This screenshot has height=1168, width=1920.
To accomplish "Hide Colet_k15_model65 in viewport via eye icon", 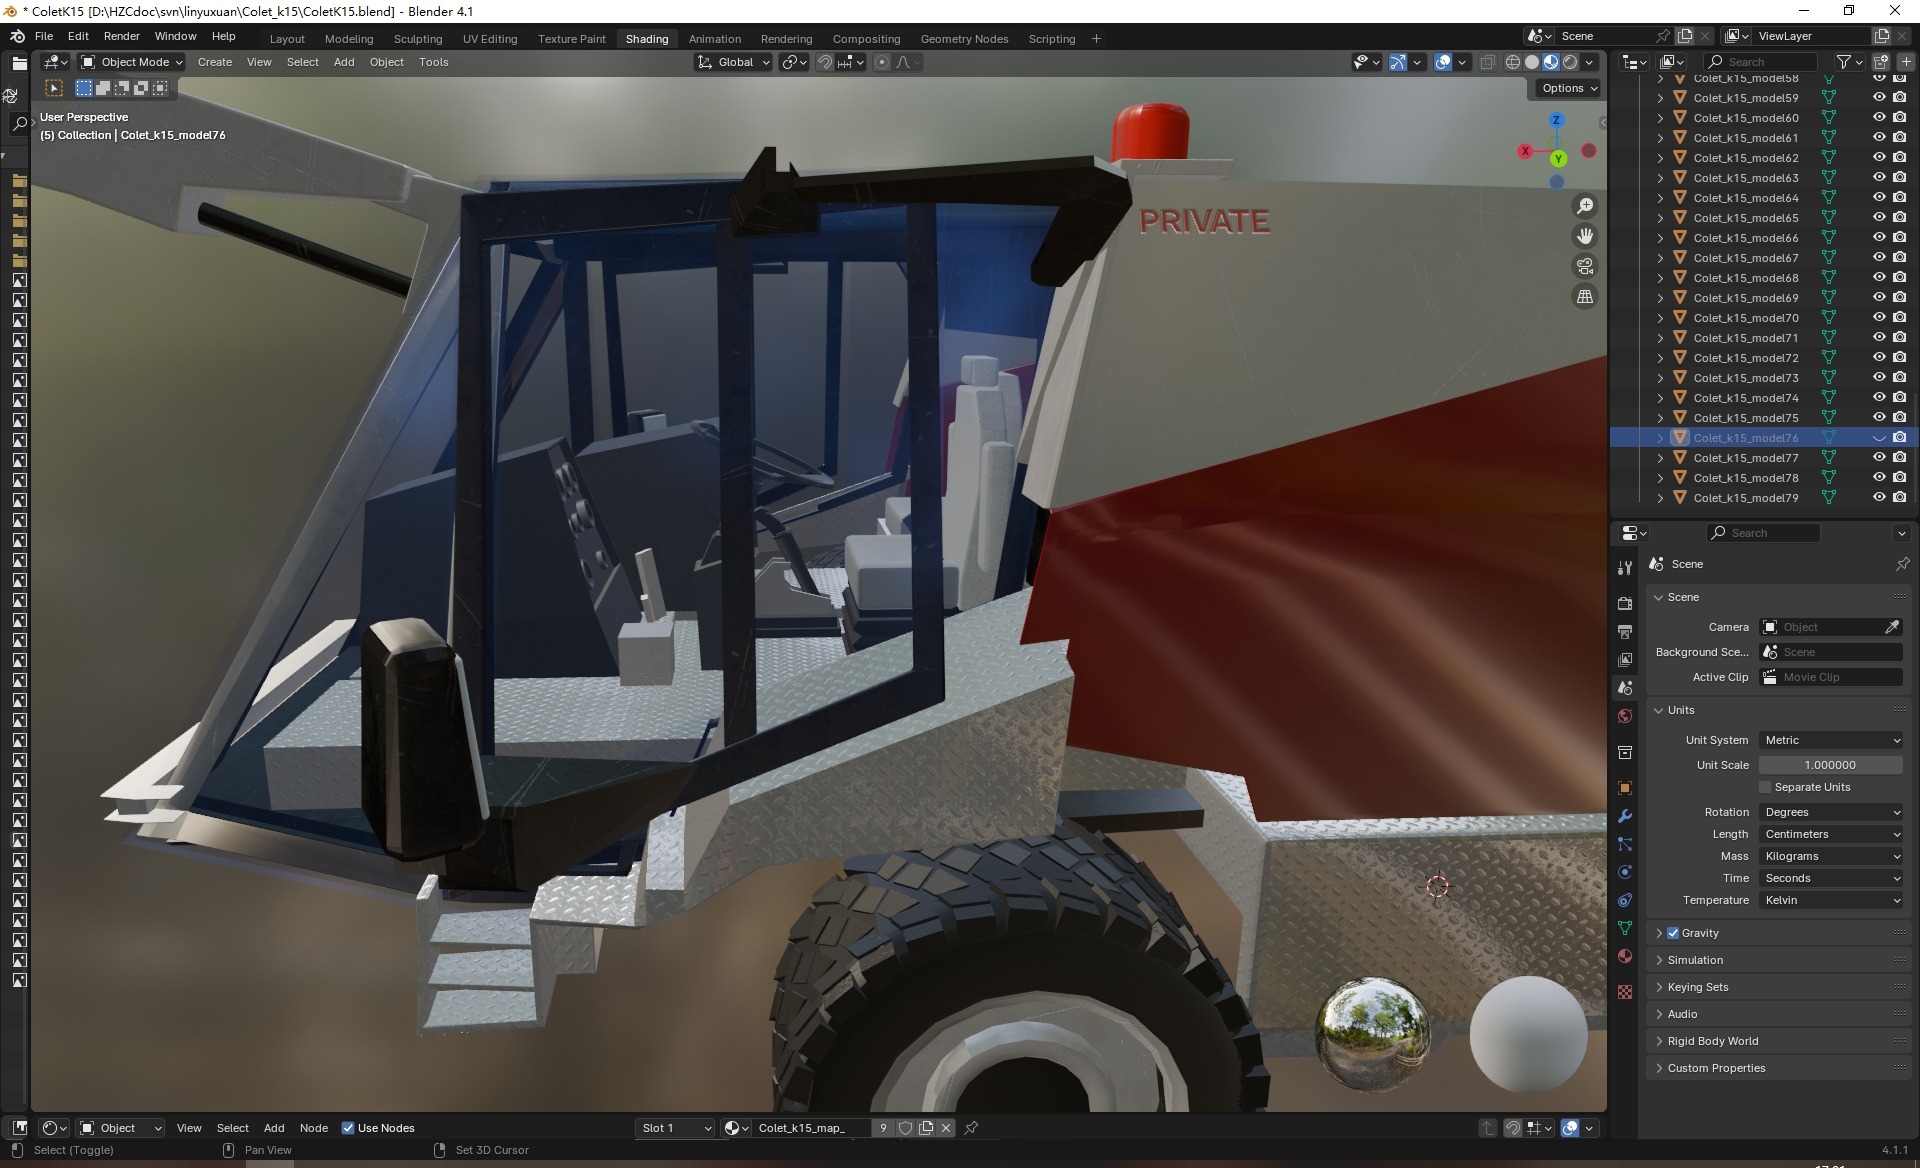I will [x=1879, y=217].
